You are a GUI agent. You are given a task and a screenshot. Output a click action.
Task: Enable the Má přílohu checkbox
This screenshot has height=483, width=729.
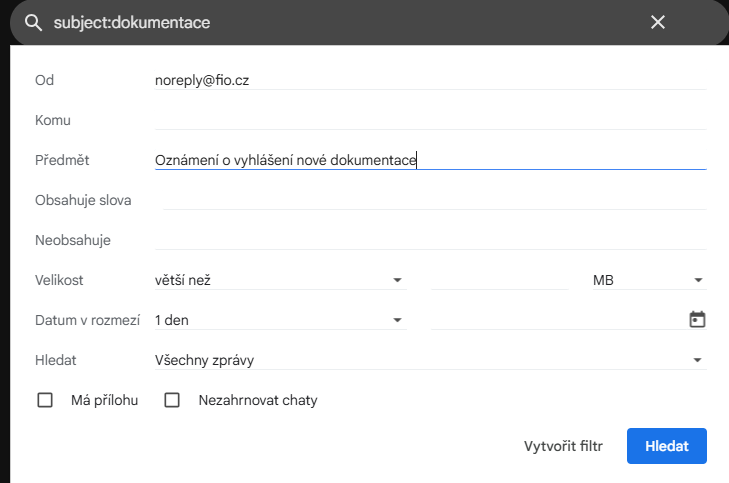click(x=45, y=400)
